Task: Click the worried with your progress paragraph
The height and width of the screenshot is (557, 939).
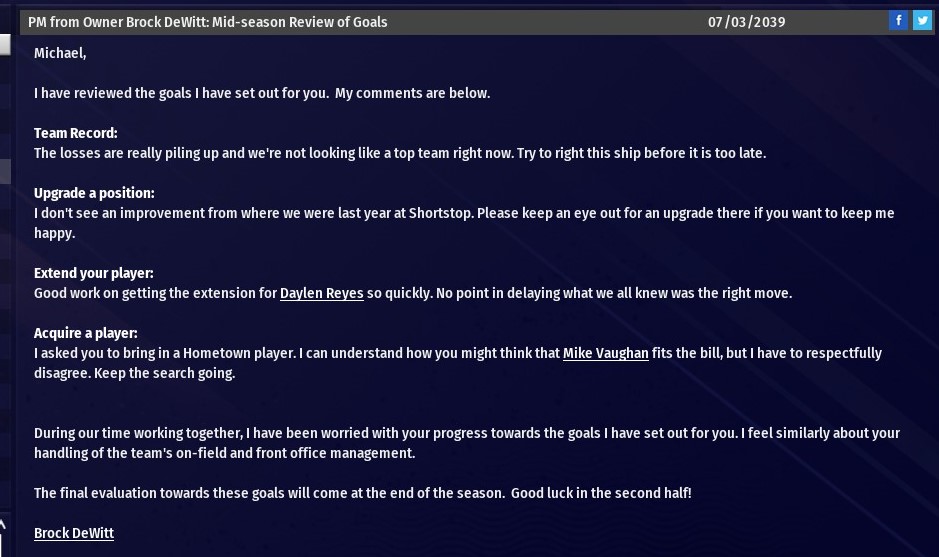Action: point(466,433)
